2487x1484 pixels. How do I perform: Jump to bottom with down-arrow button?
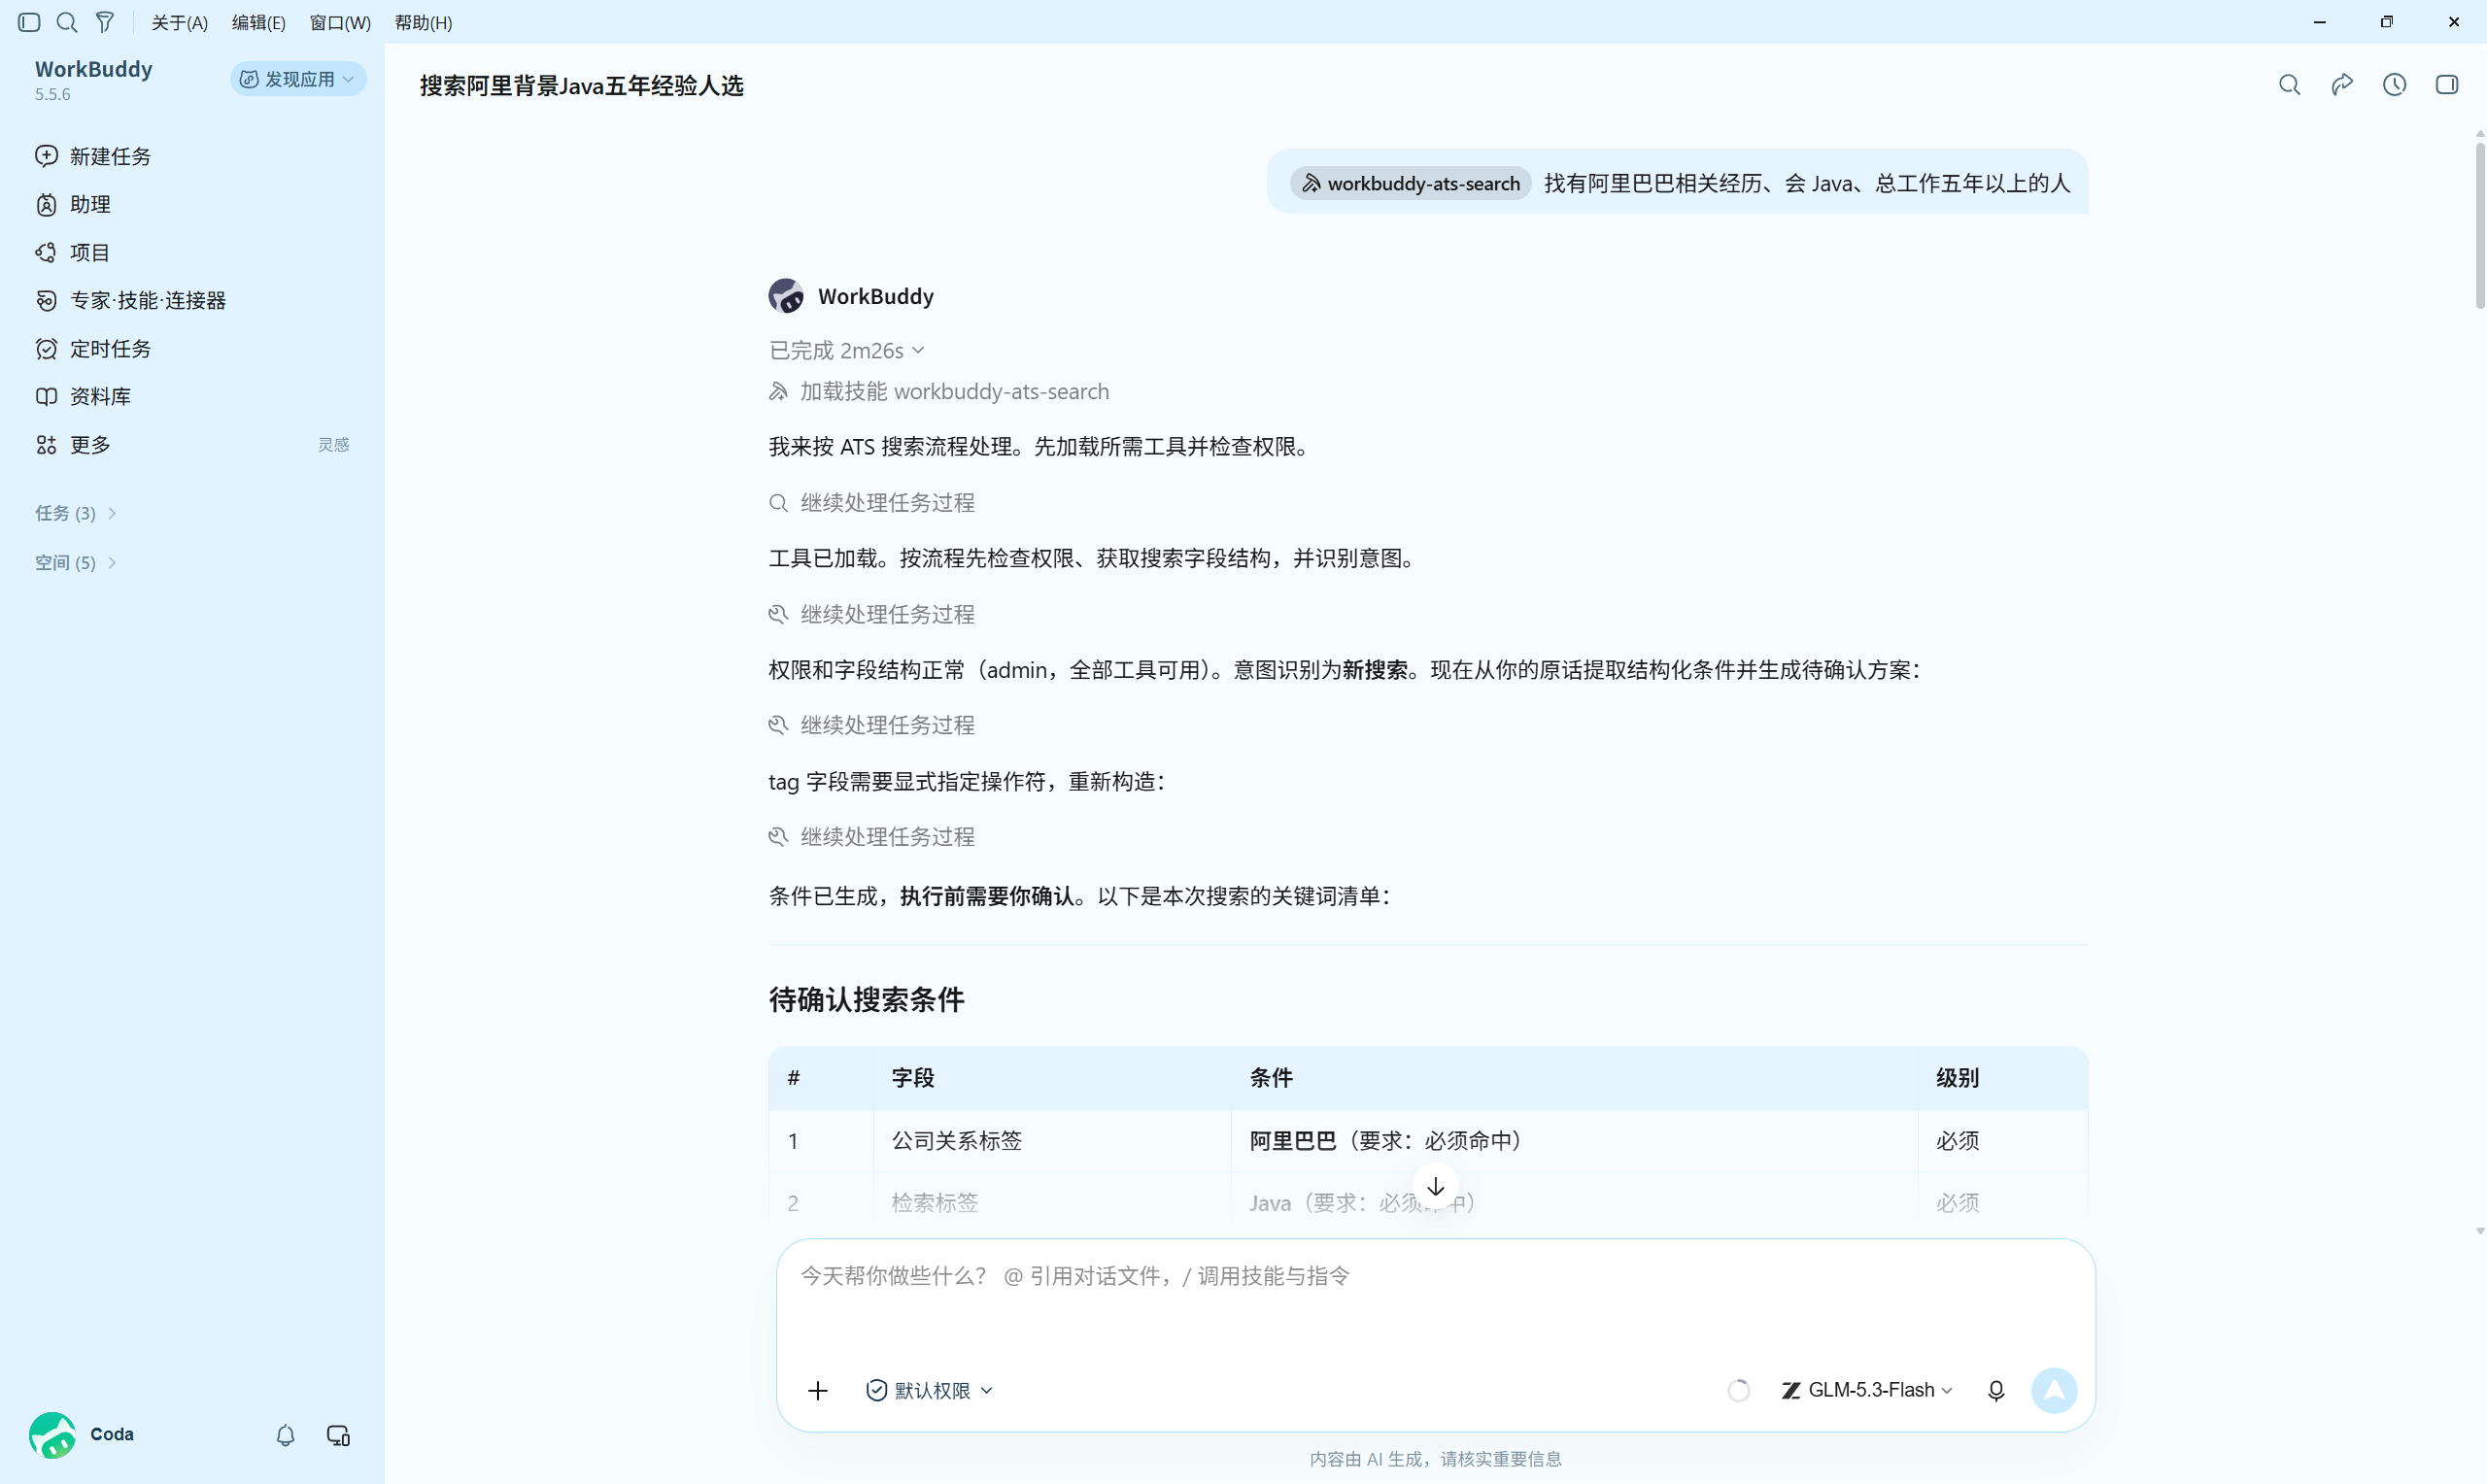(1435, 1186)
